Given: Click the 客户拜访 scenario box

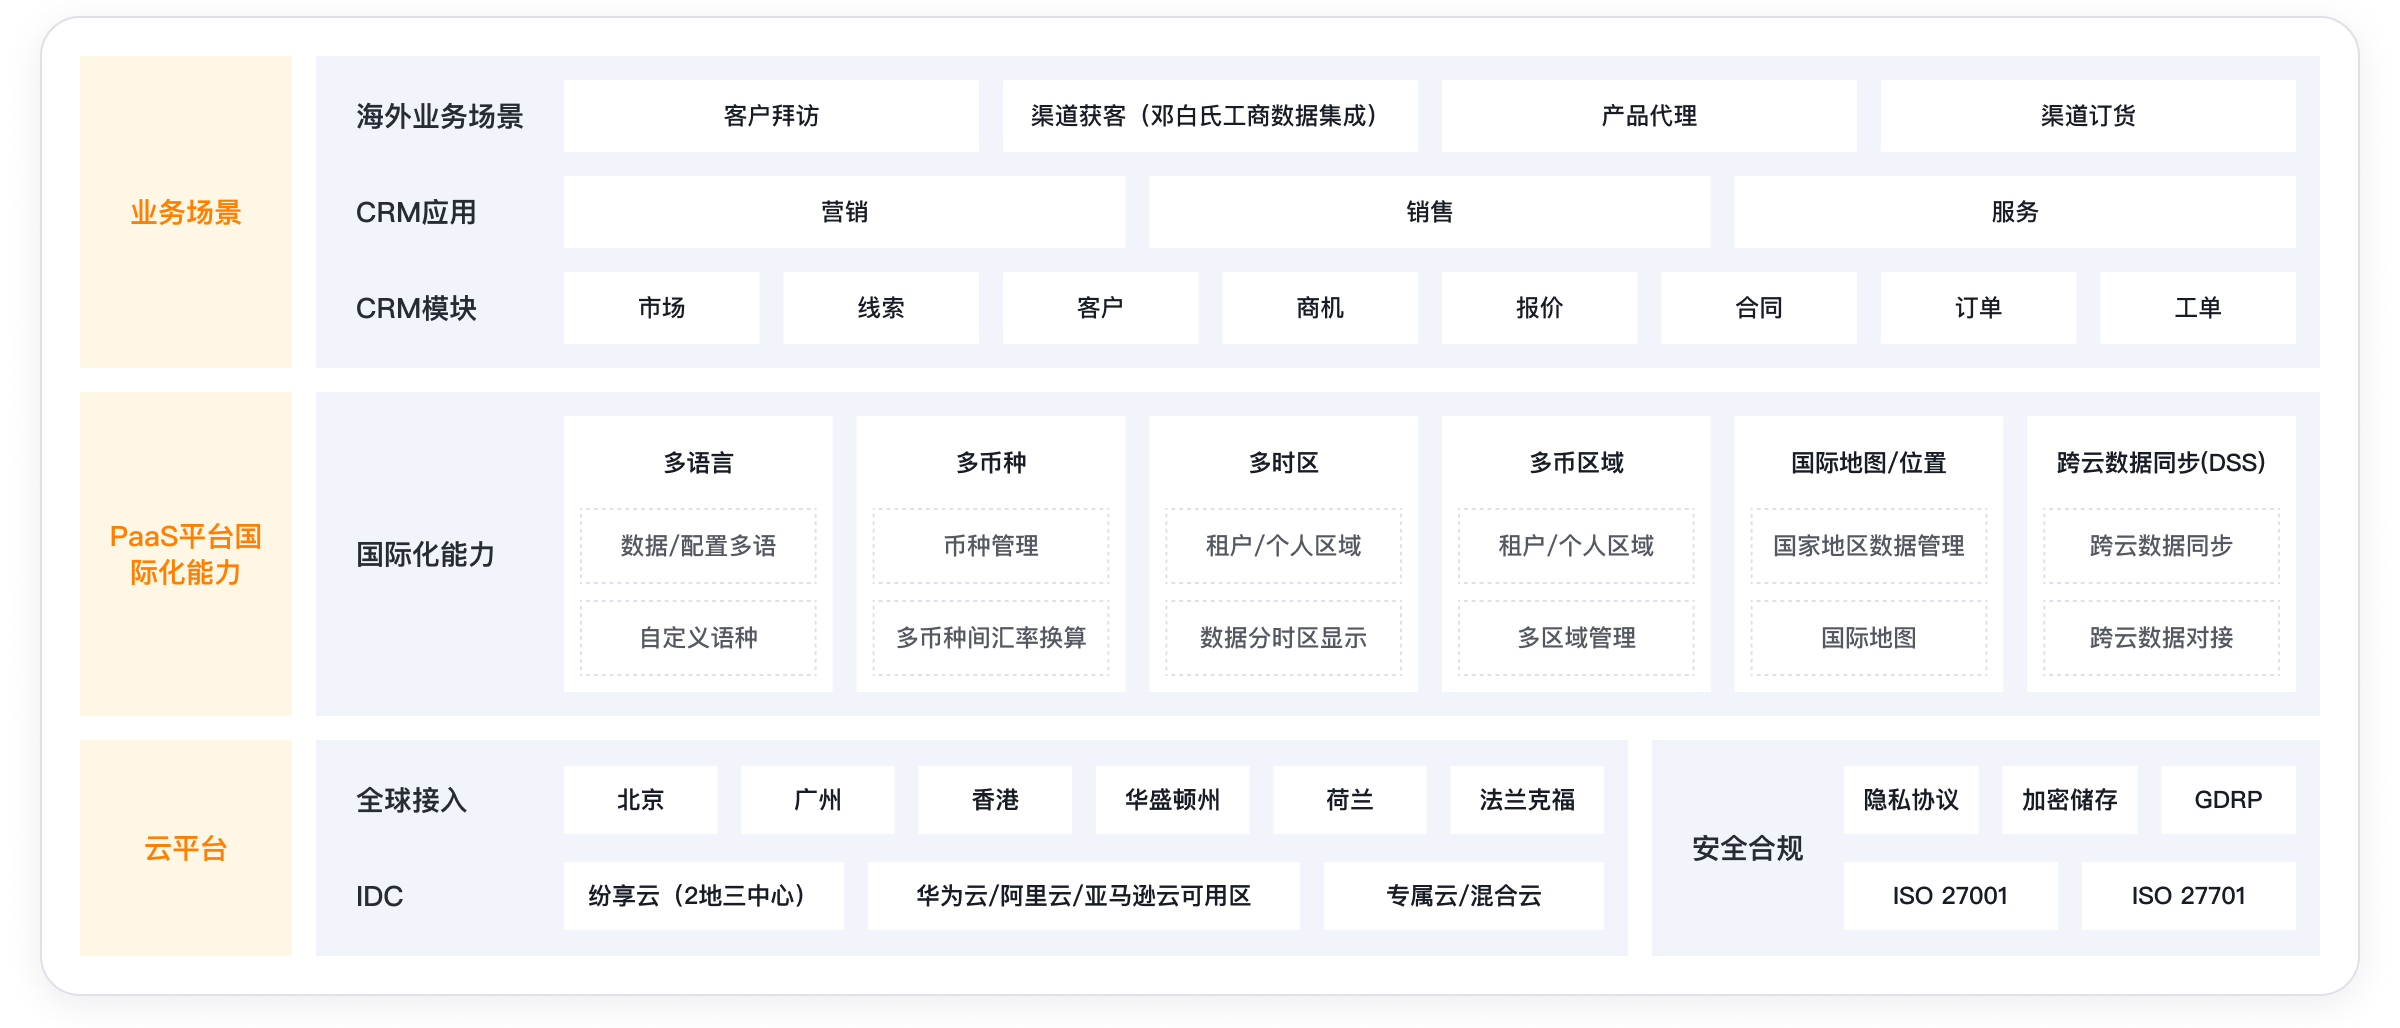Looking at the screenshot, I should [x=770, y=116].
